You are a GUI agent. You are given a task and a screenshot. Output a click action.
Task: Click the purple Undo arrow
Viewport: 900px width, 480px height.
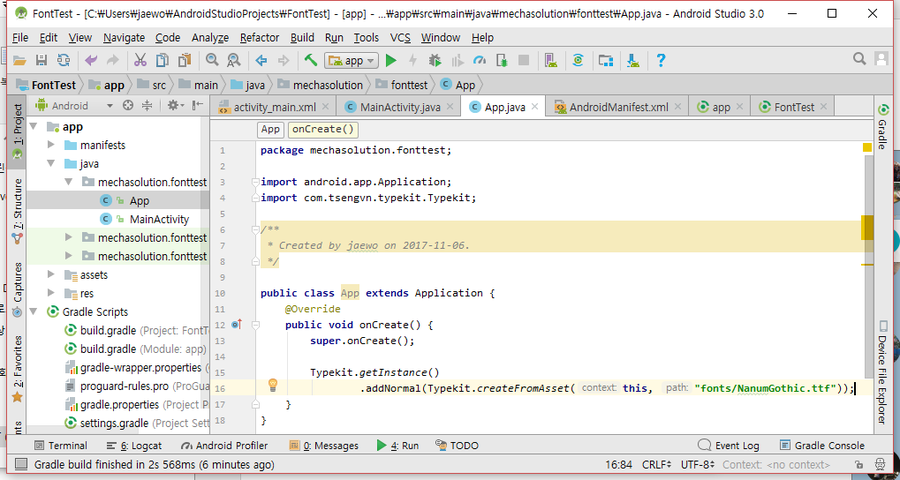91,60
